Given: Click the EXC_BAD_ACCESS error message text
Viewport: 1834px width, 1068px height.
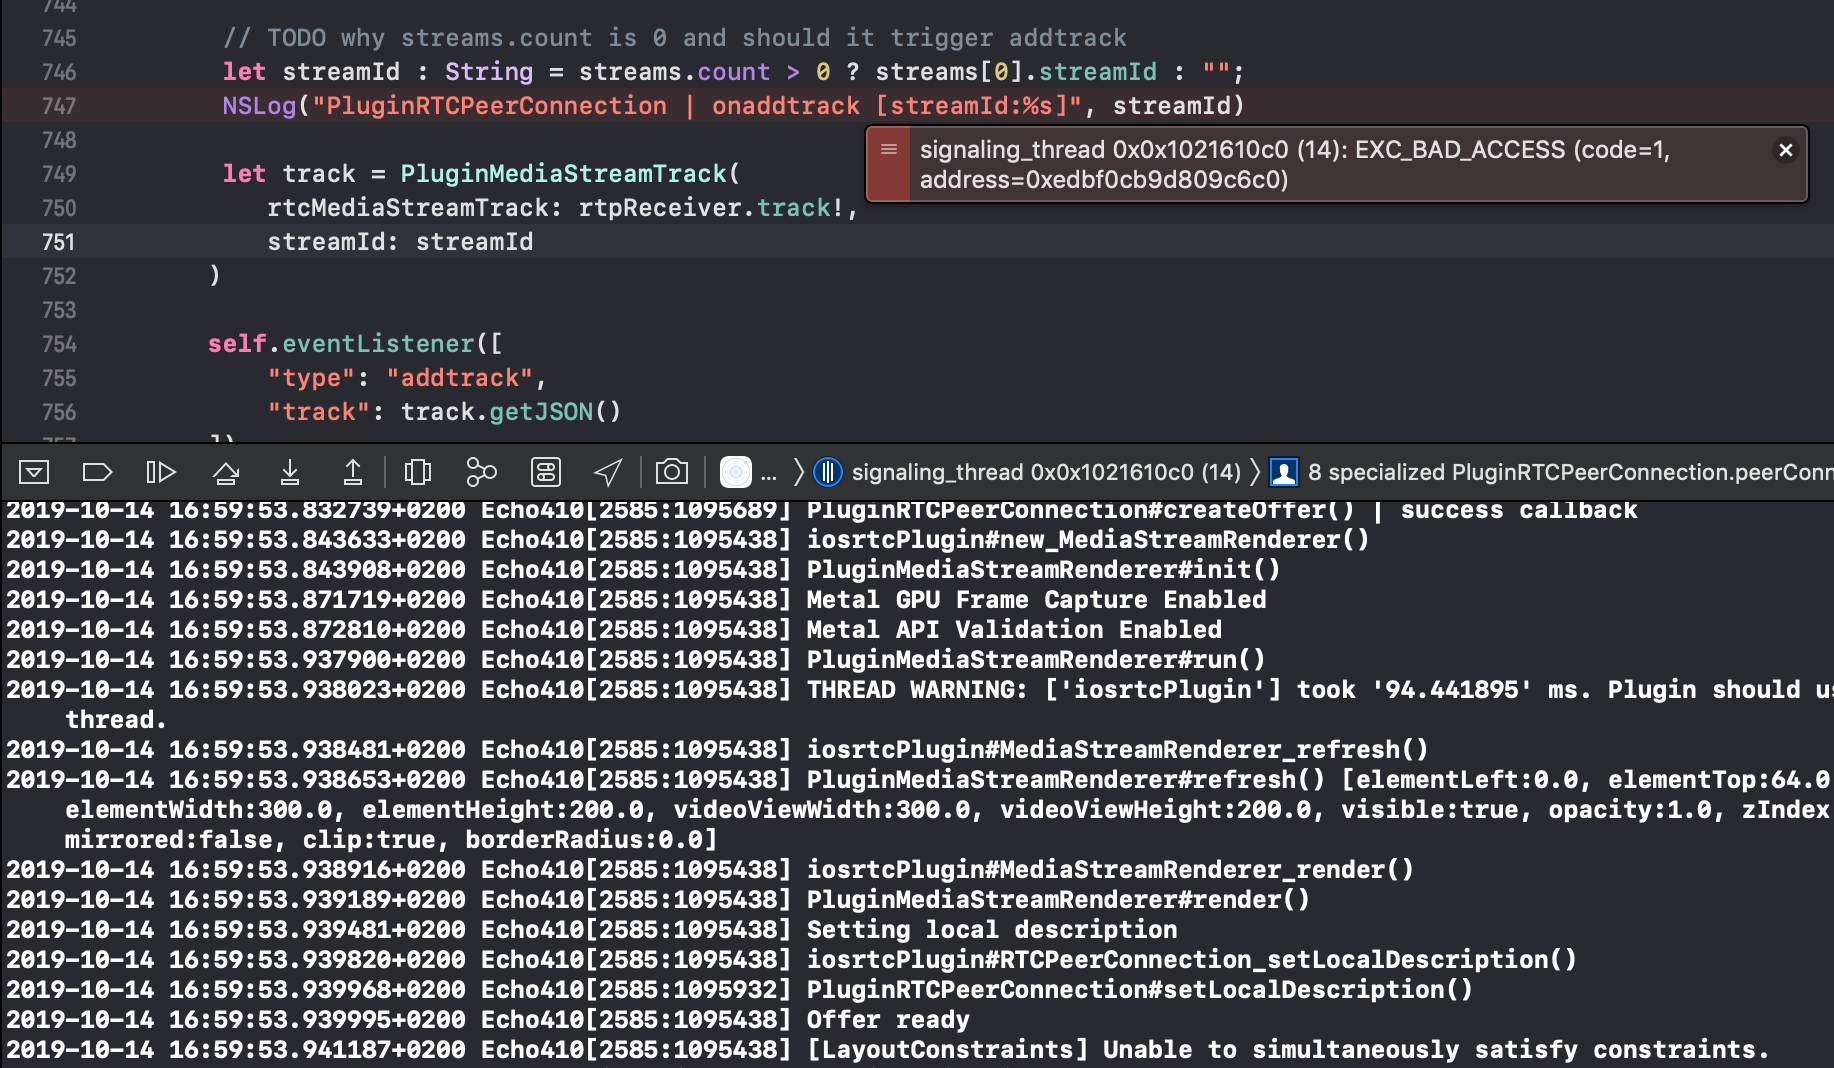Looking at the screenshot, I should pyautogui.click(x=1295, y=164).
